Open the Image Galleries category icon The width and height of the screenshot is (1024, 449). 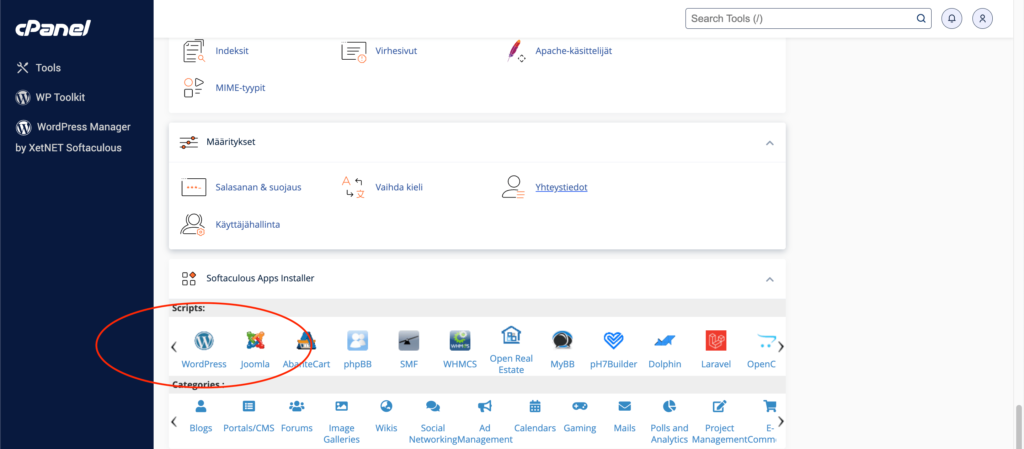[x=342, y=406]
